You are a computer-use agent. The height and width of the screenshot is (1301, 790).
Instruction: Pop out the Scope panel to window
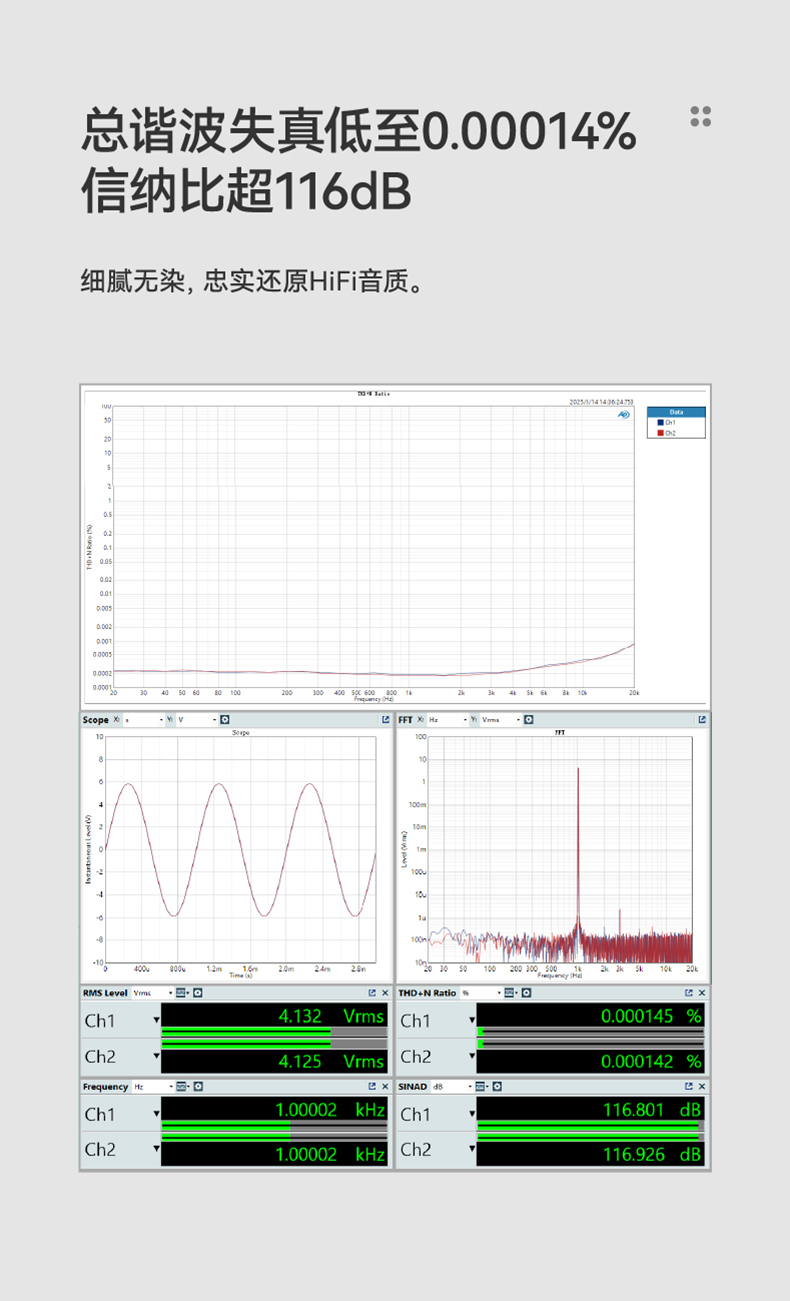click(x=385, y=720)
